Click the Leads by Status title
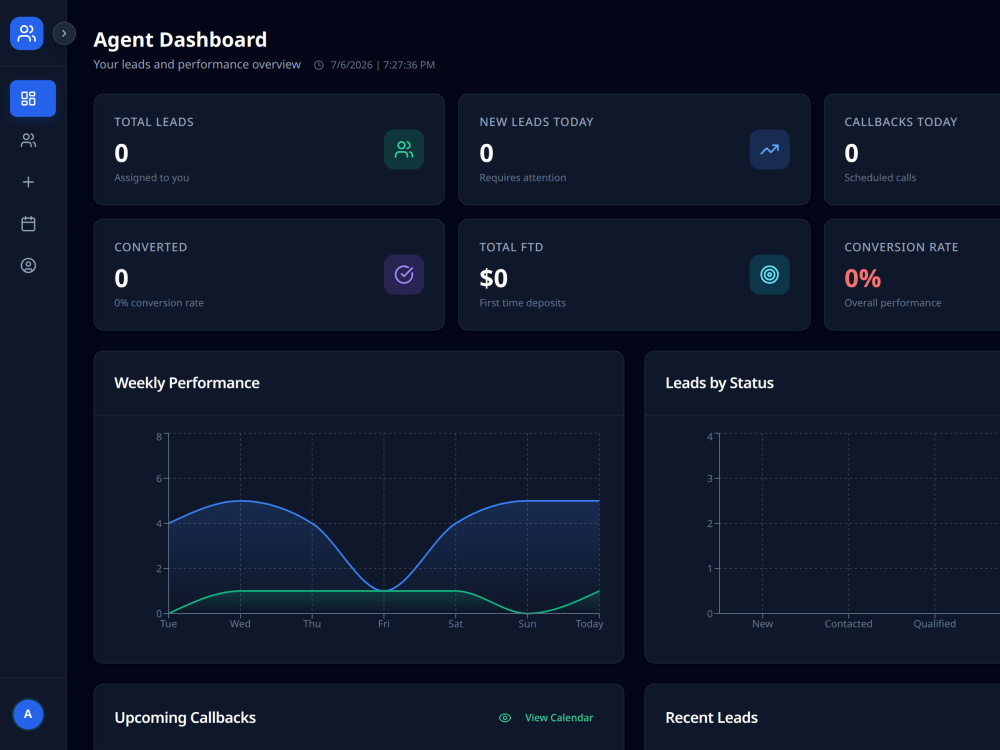This screenshot has width=1000, height=750. tap(719, 383)
